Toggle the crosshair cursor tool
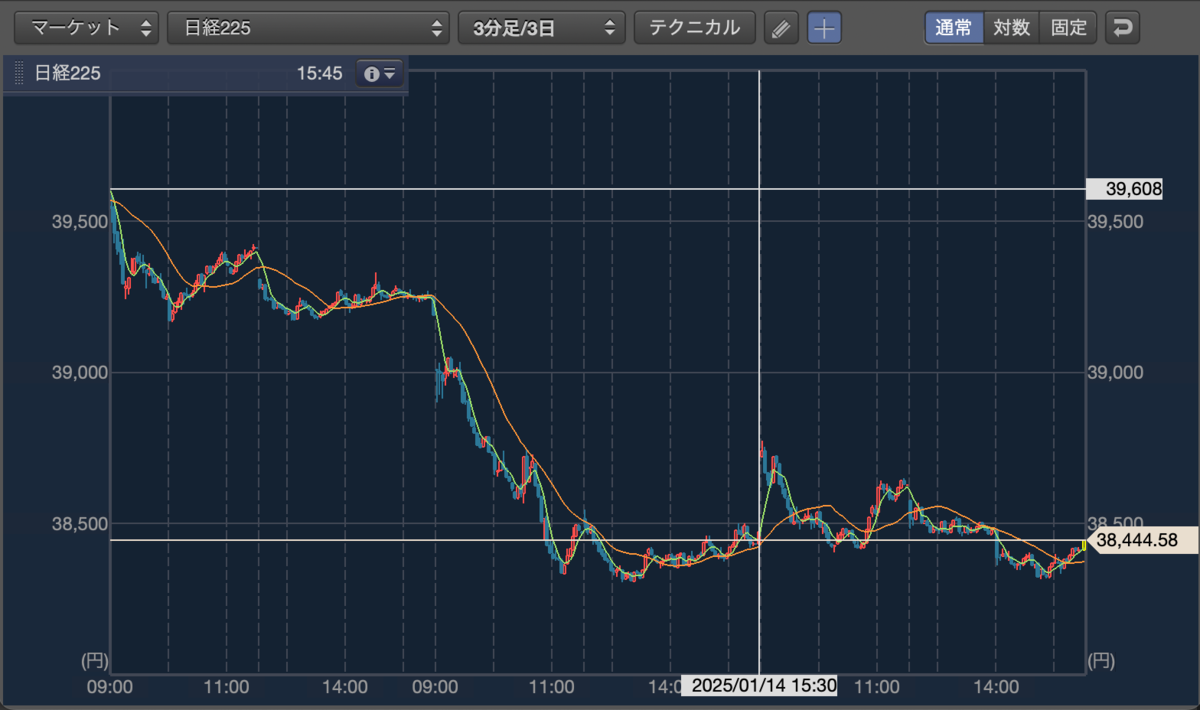 coord(824,28)
